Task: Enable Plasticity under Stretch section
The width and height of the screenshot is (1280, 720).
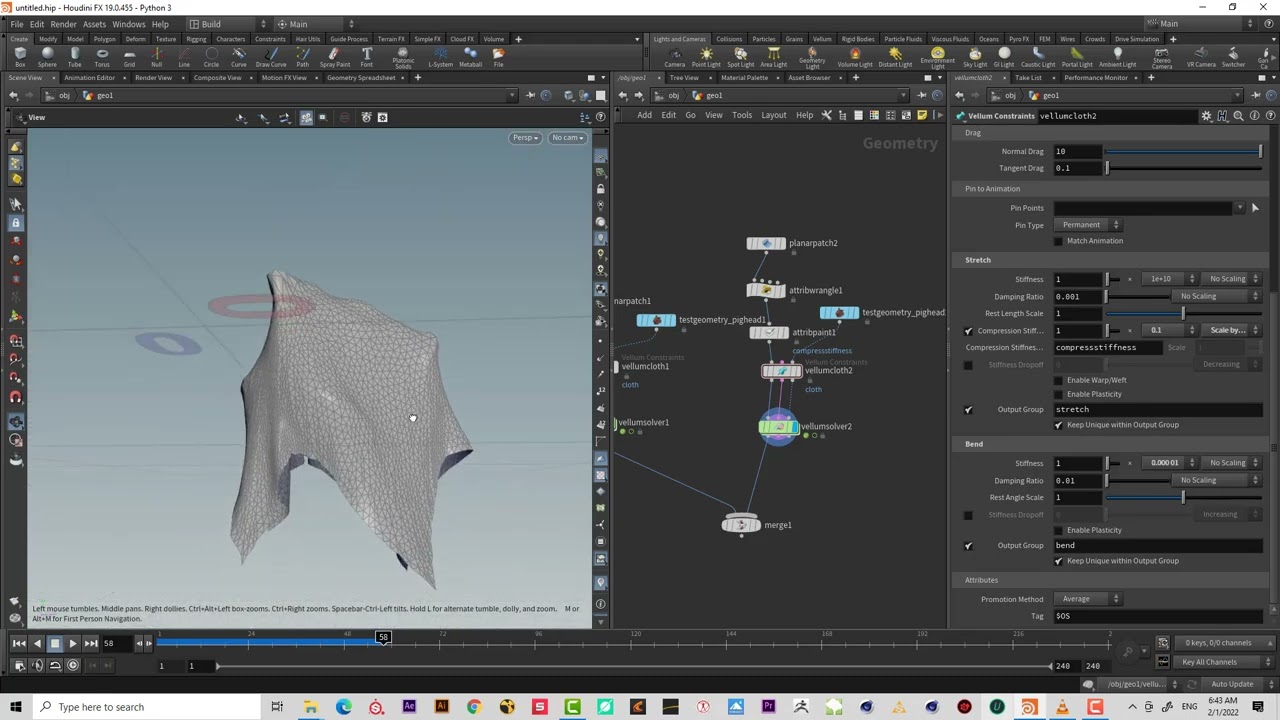Action: coord(1059,394)
